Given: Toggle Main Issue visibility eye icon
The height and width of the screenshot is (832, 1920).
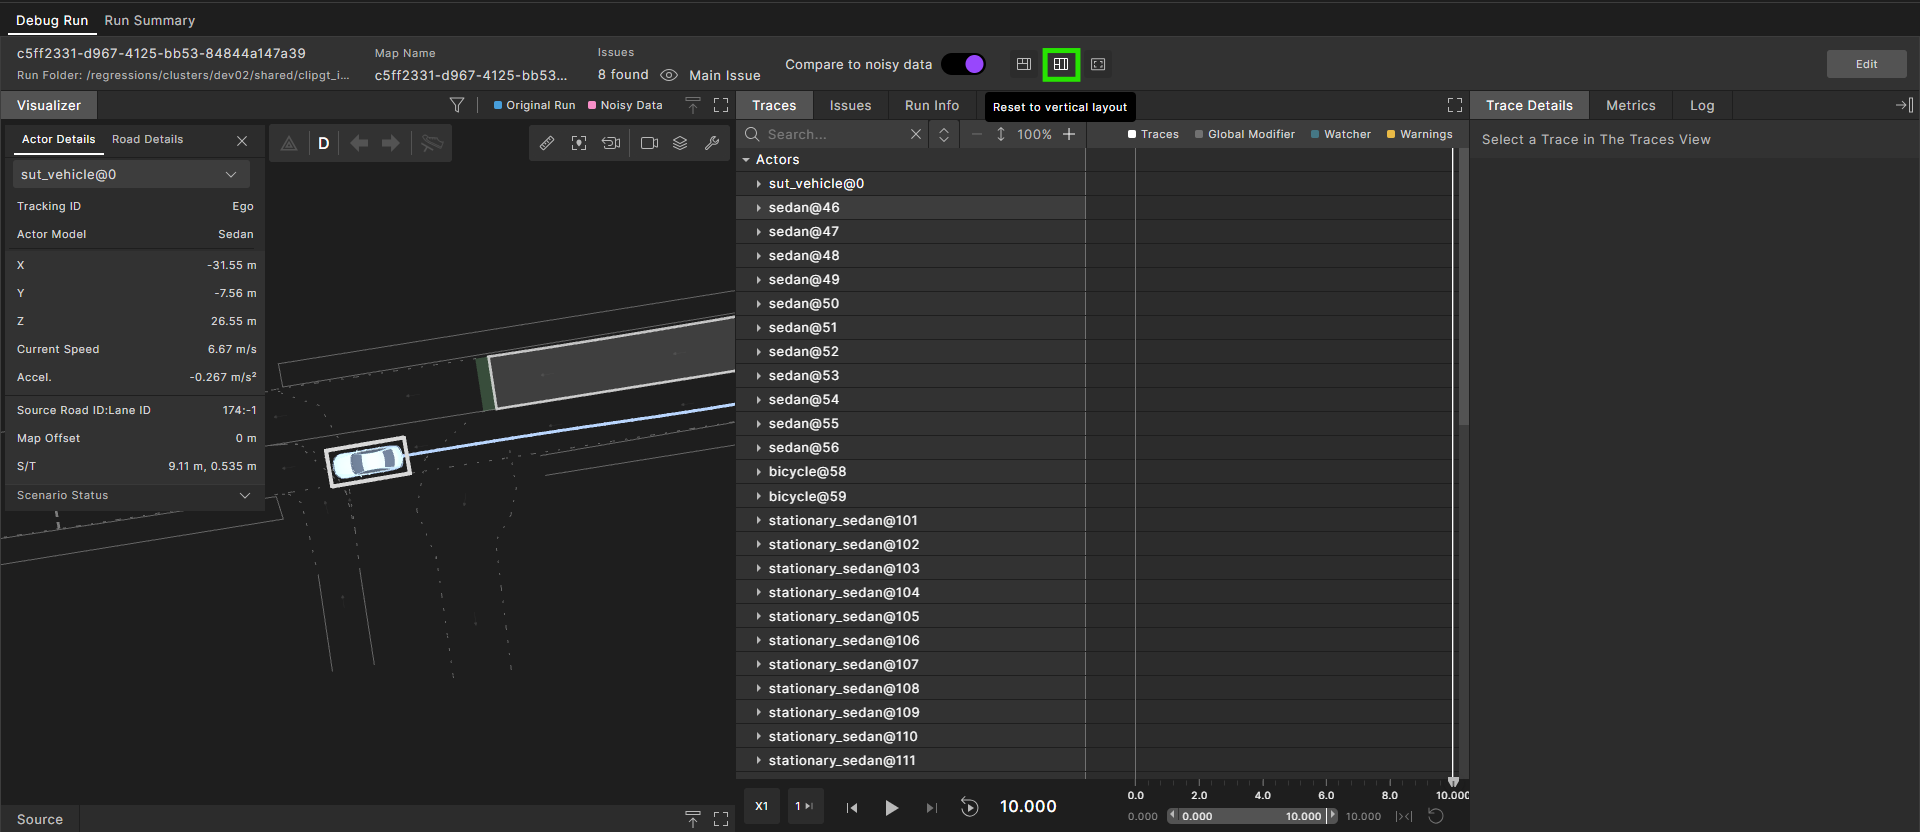Looking at the screenshot, I should click(x=669, y=75).
